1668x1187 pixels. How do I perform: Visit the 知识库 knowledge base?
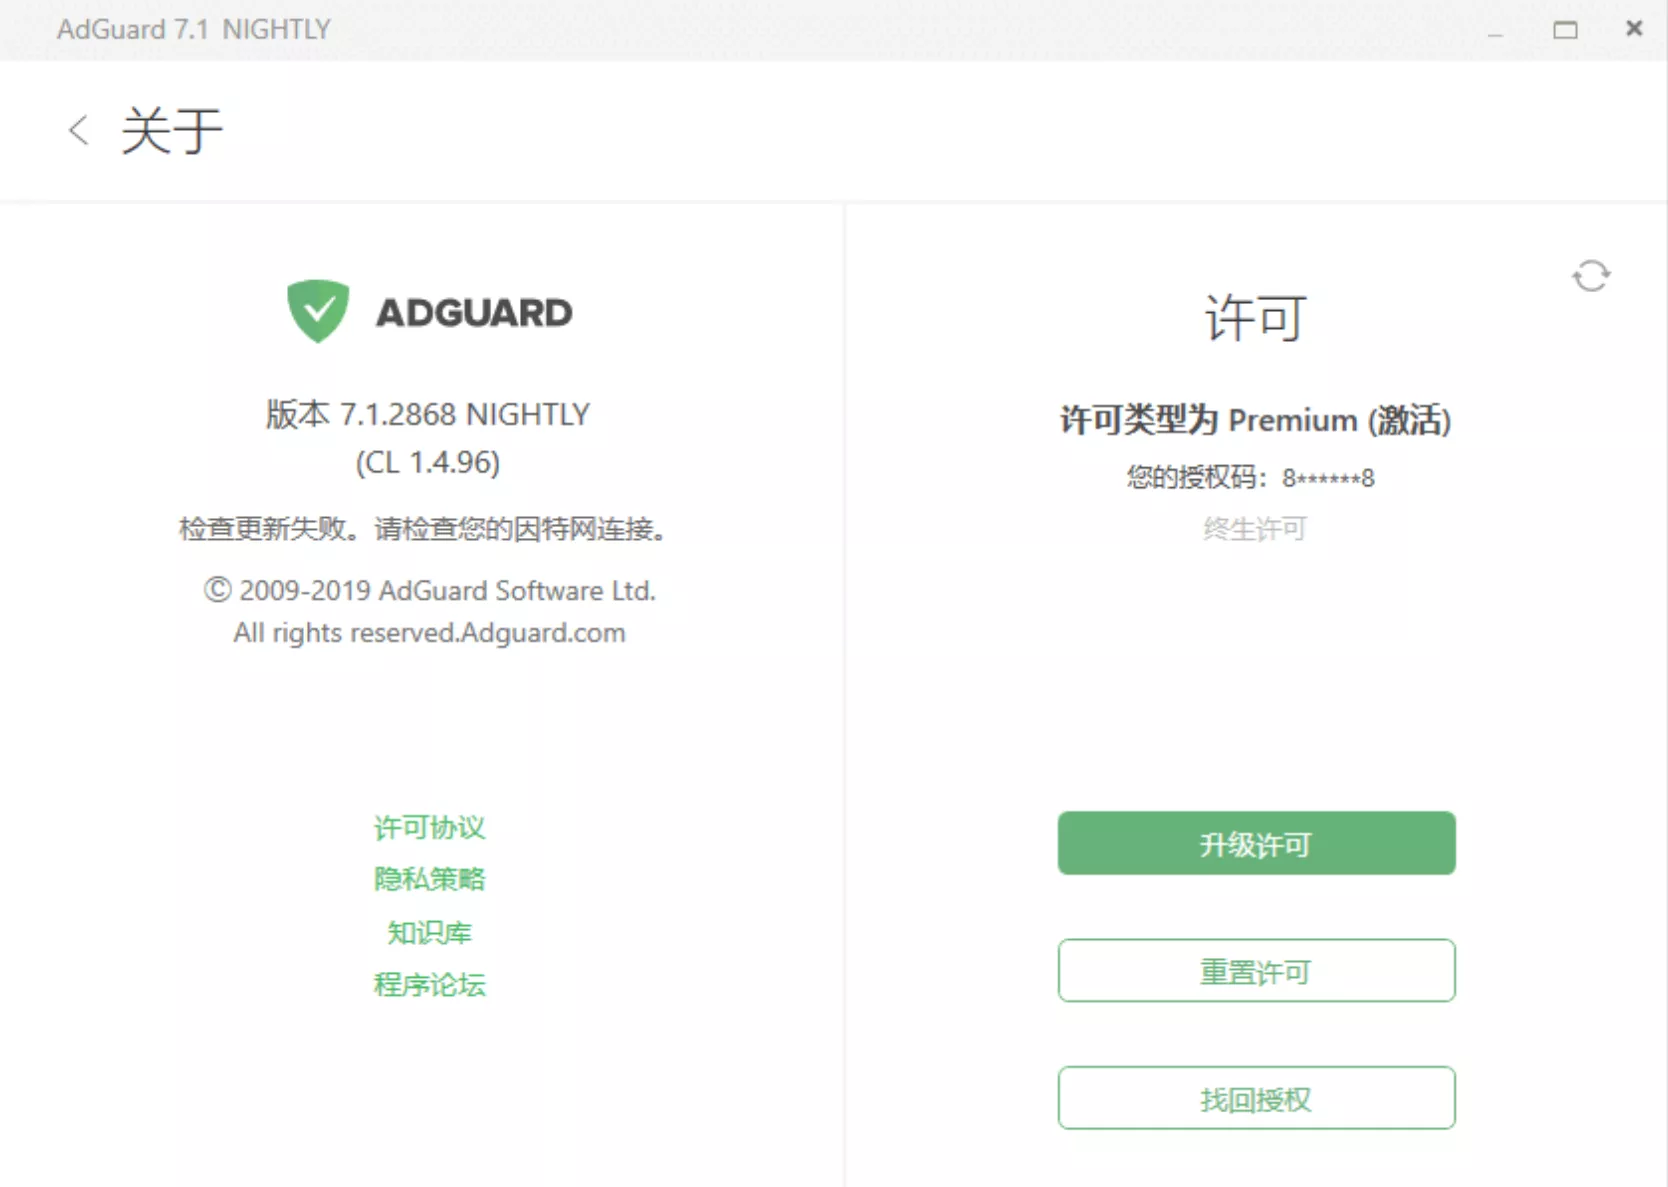click(x=428, y=932)
